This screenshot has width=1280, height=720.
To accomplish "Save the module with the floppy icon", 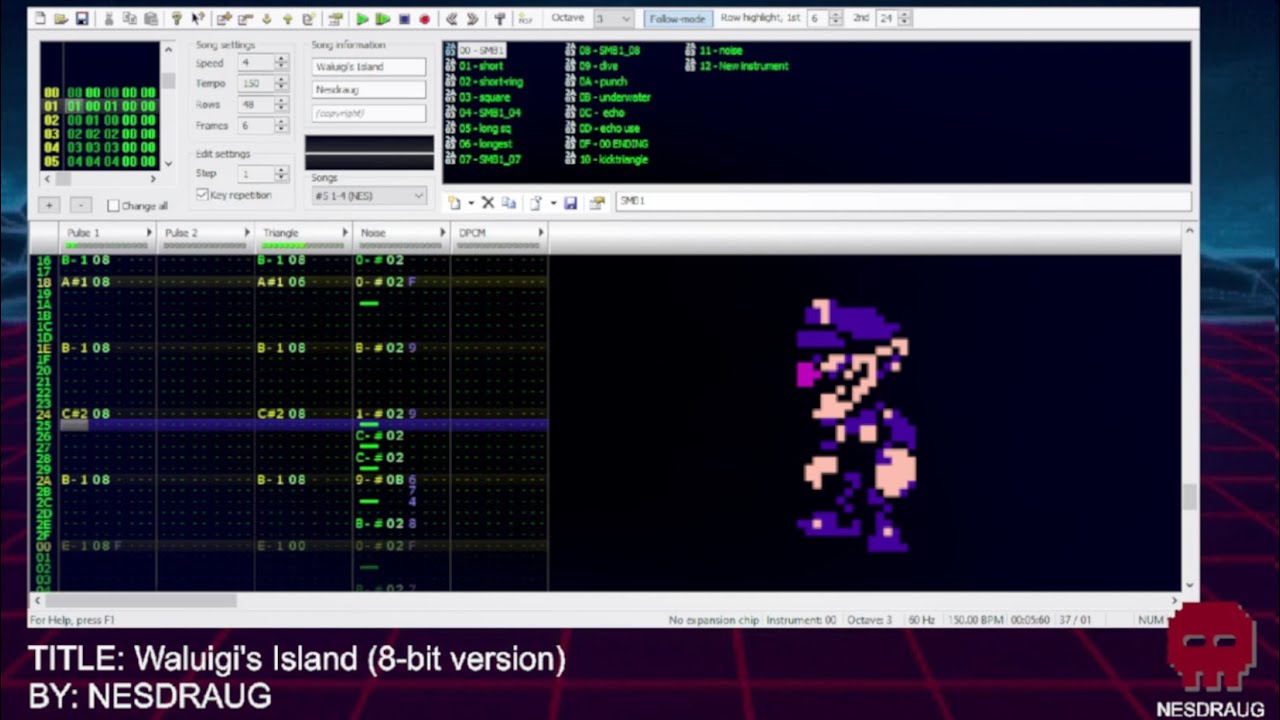I will [82, 19].
